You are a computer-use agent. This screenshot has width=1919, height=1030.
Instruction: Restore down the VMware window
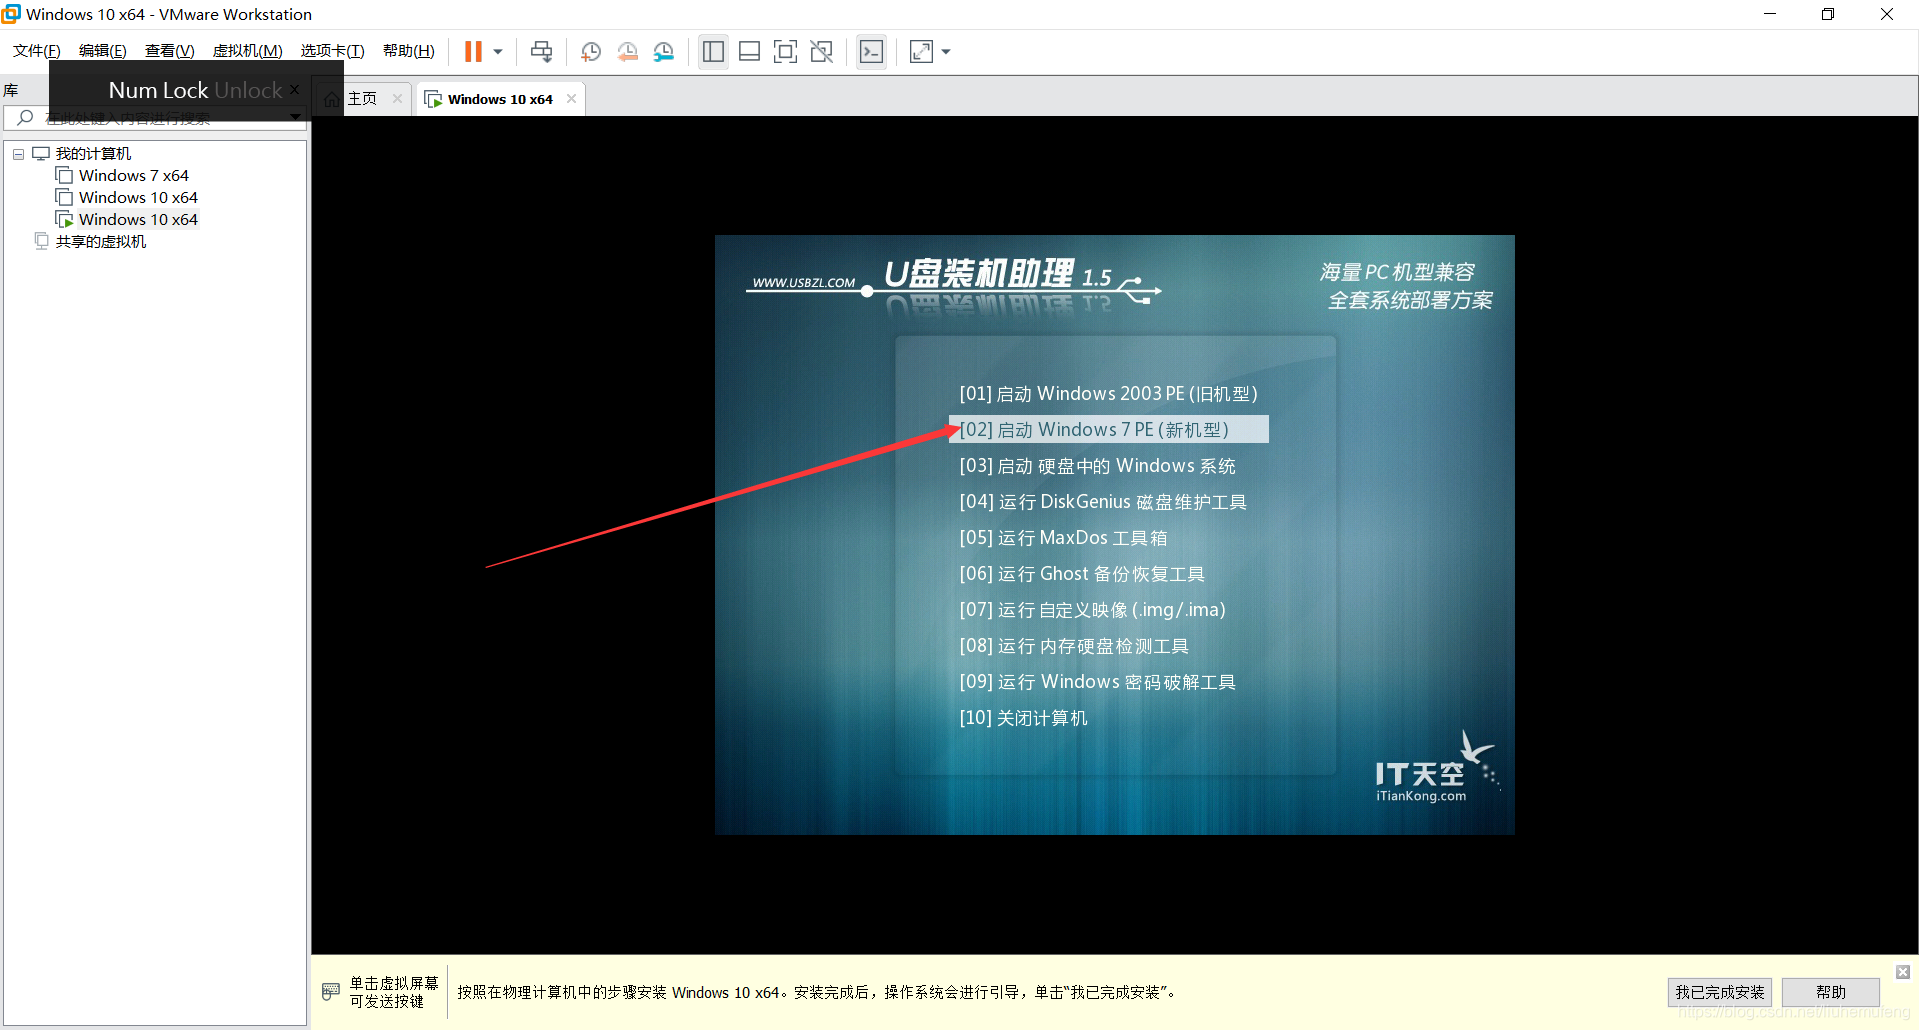click(1827, 14)
